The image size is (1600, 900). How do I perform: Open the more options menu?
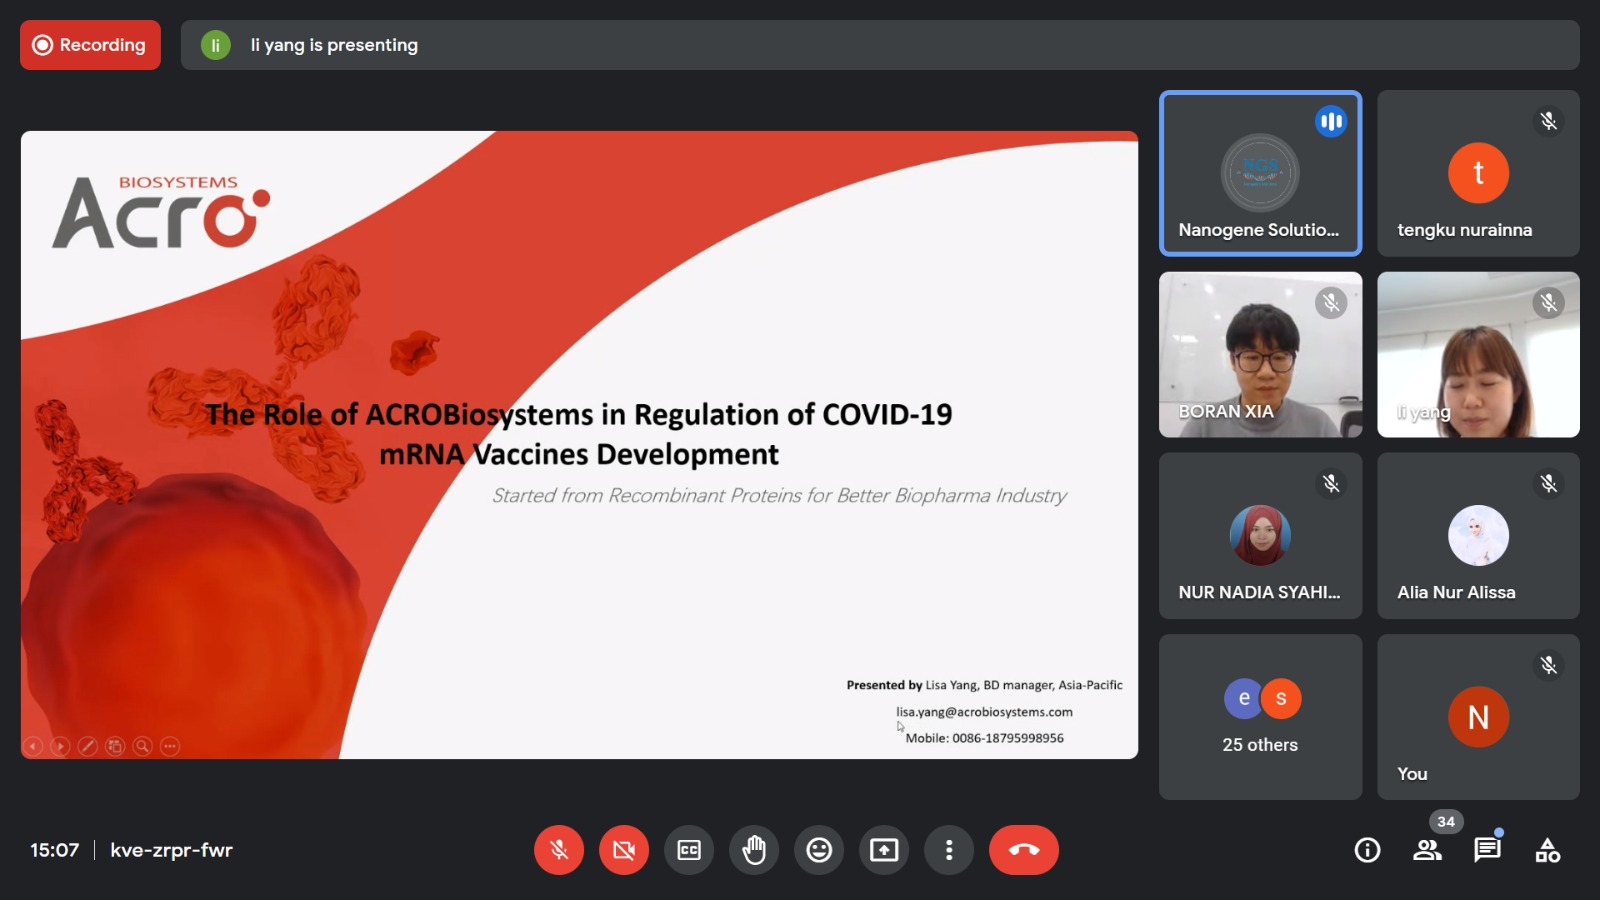pyautogui.click(x=949, y=850)
